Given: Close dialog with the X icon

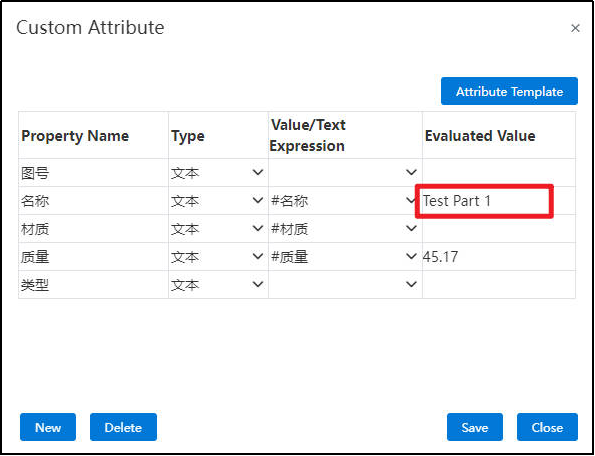Looking at the screenshot, I should [x=575, y=28].
